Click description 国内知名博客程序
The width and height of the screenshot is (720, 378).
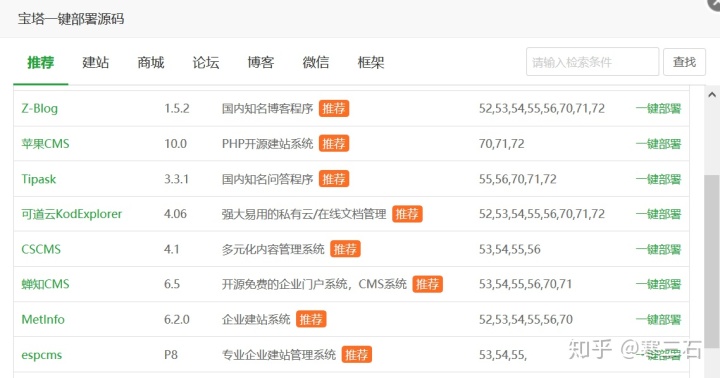(x=267, y=108)
